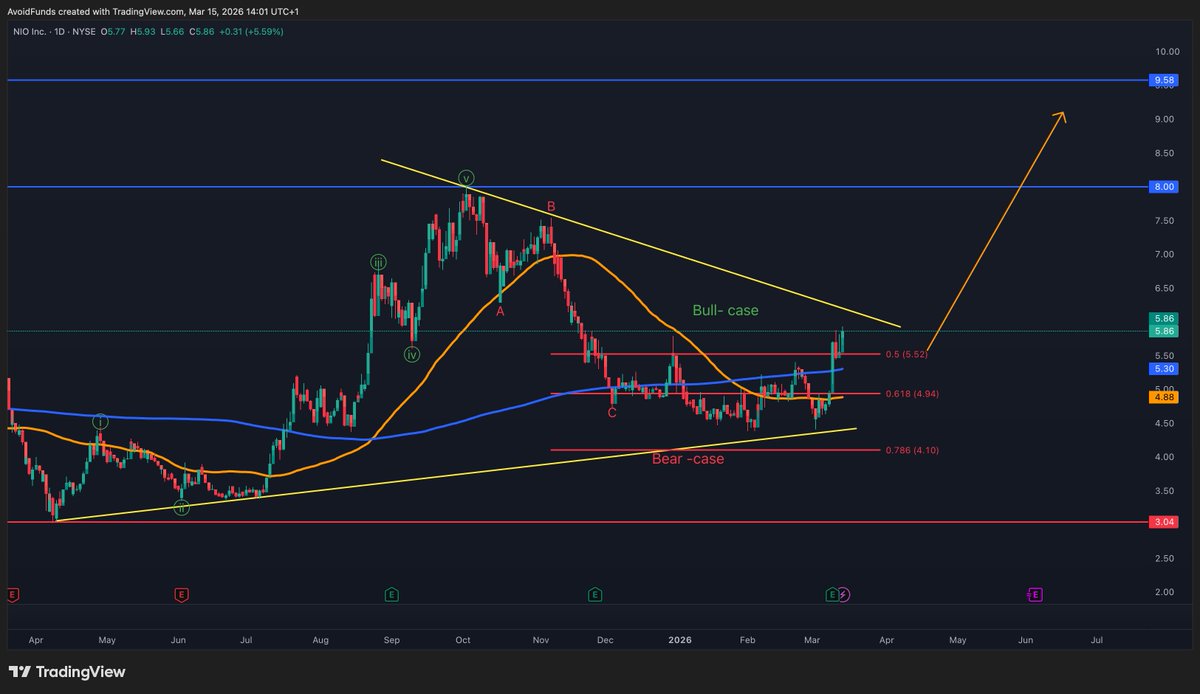Click the Sep time axis label

(x=392, y=638)
